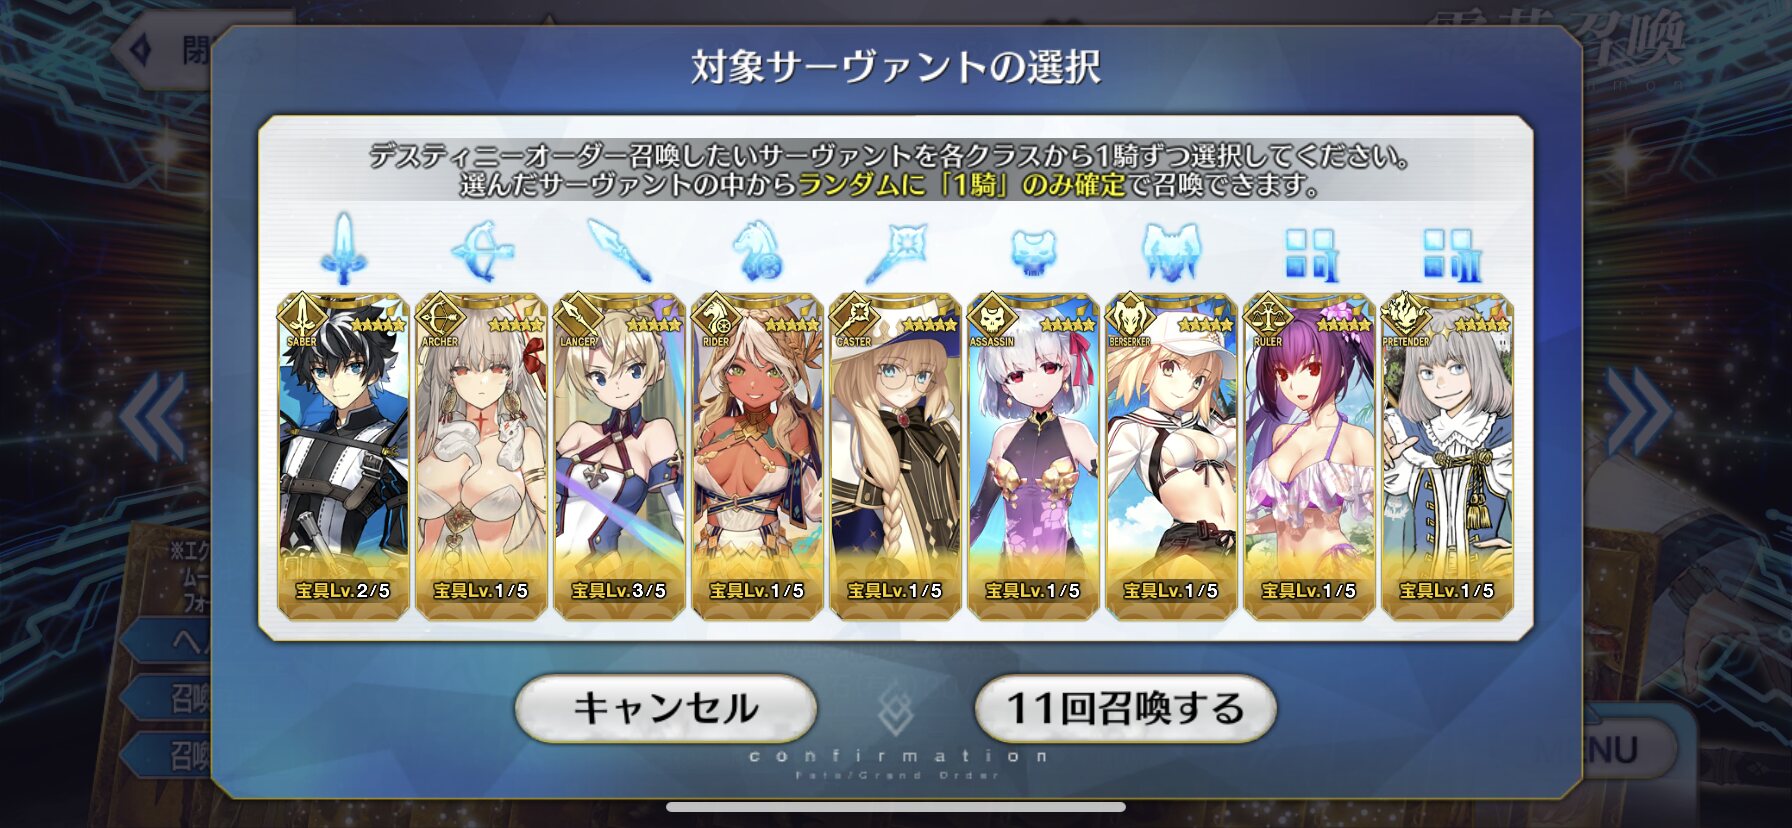The width and height of the screenshot is (1792, 828).
Task: Select the Ruler servant card
Action: coord(1309,456)
